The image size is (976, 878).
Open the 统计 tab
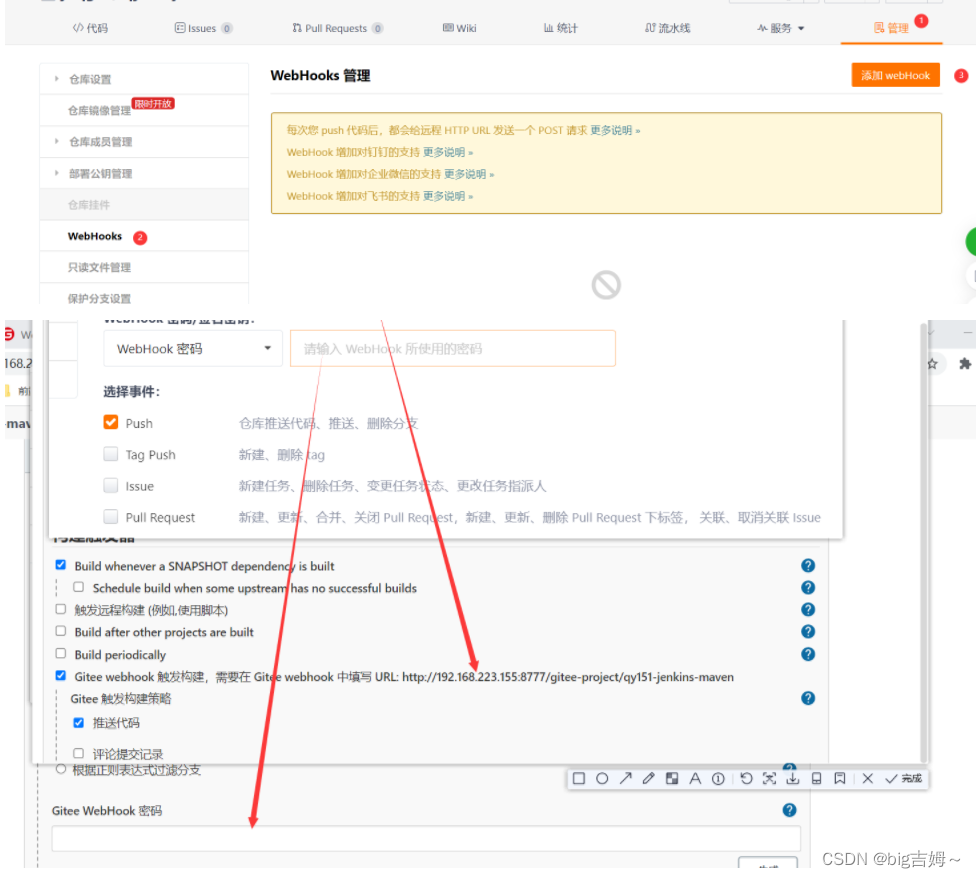click(x=561, y=28)
